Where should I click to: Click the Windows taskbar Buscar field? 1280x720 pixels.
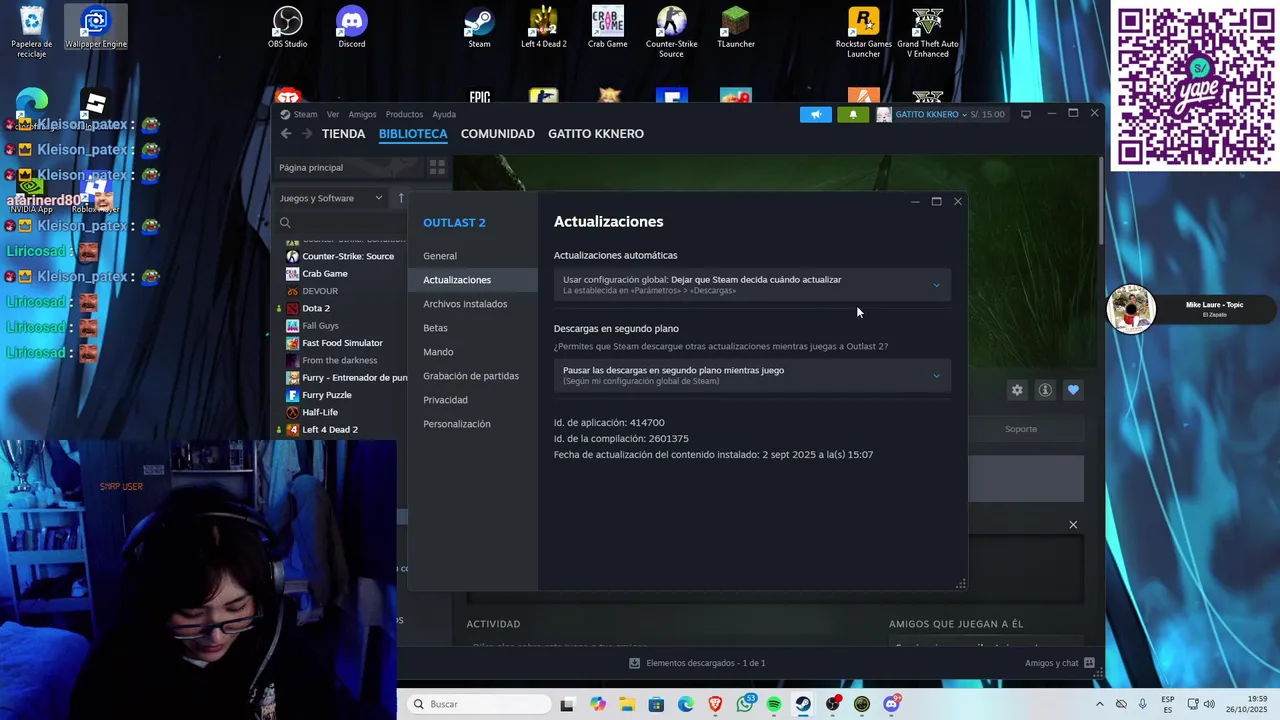pos(480,704)
